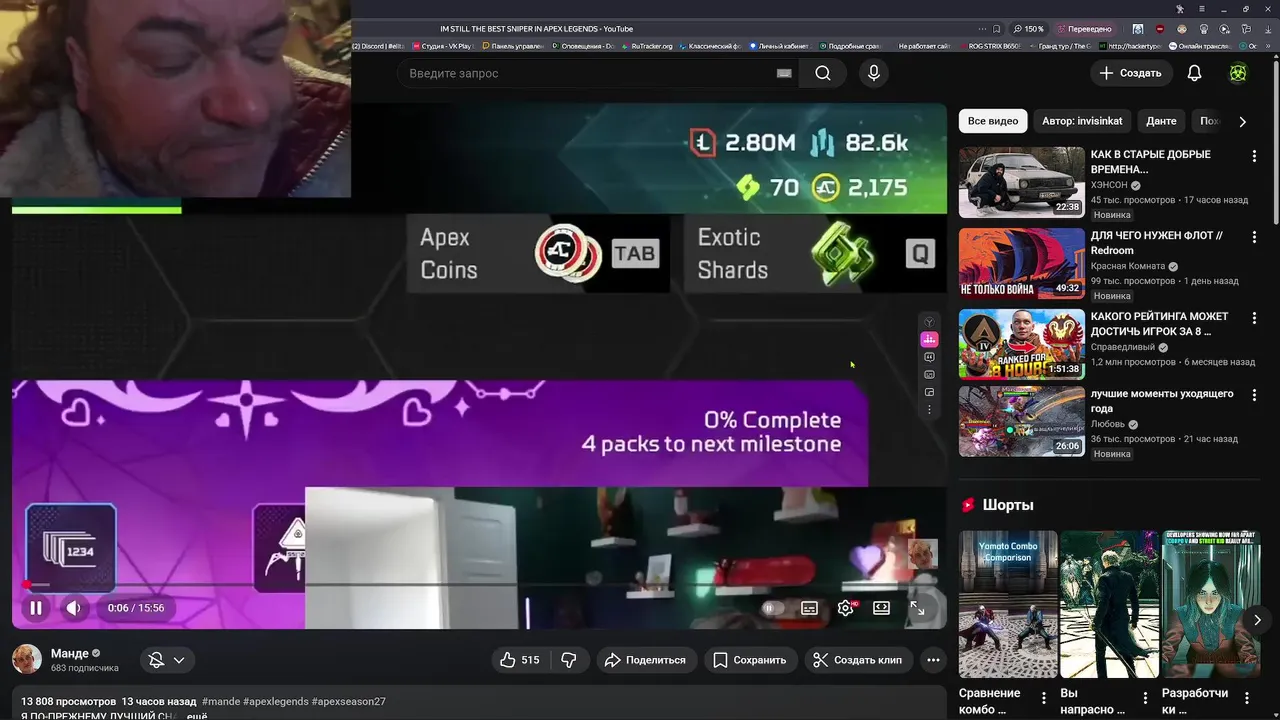The image size is (1280, 720).
Task: Open the ROG STRIX B650 bookmark
Action: click(x=991, y=46)
